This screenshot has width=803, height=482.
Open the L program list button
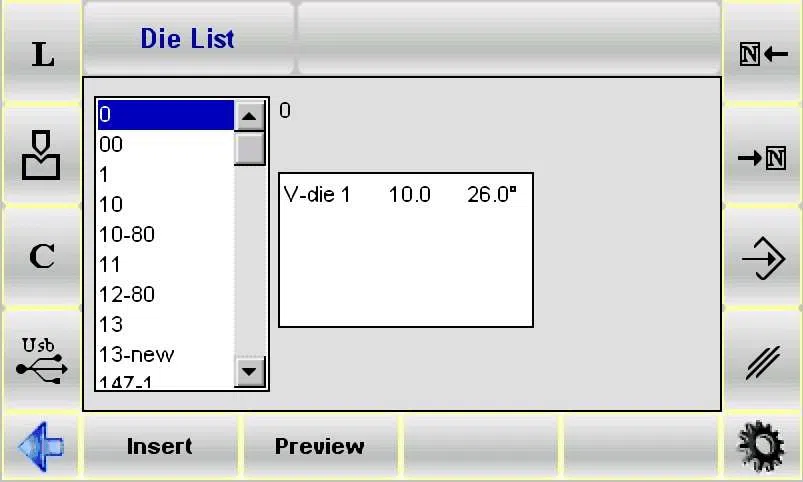(41, 54)
